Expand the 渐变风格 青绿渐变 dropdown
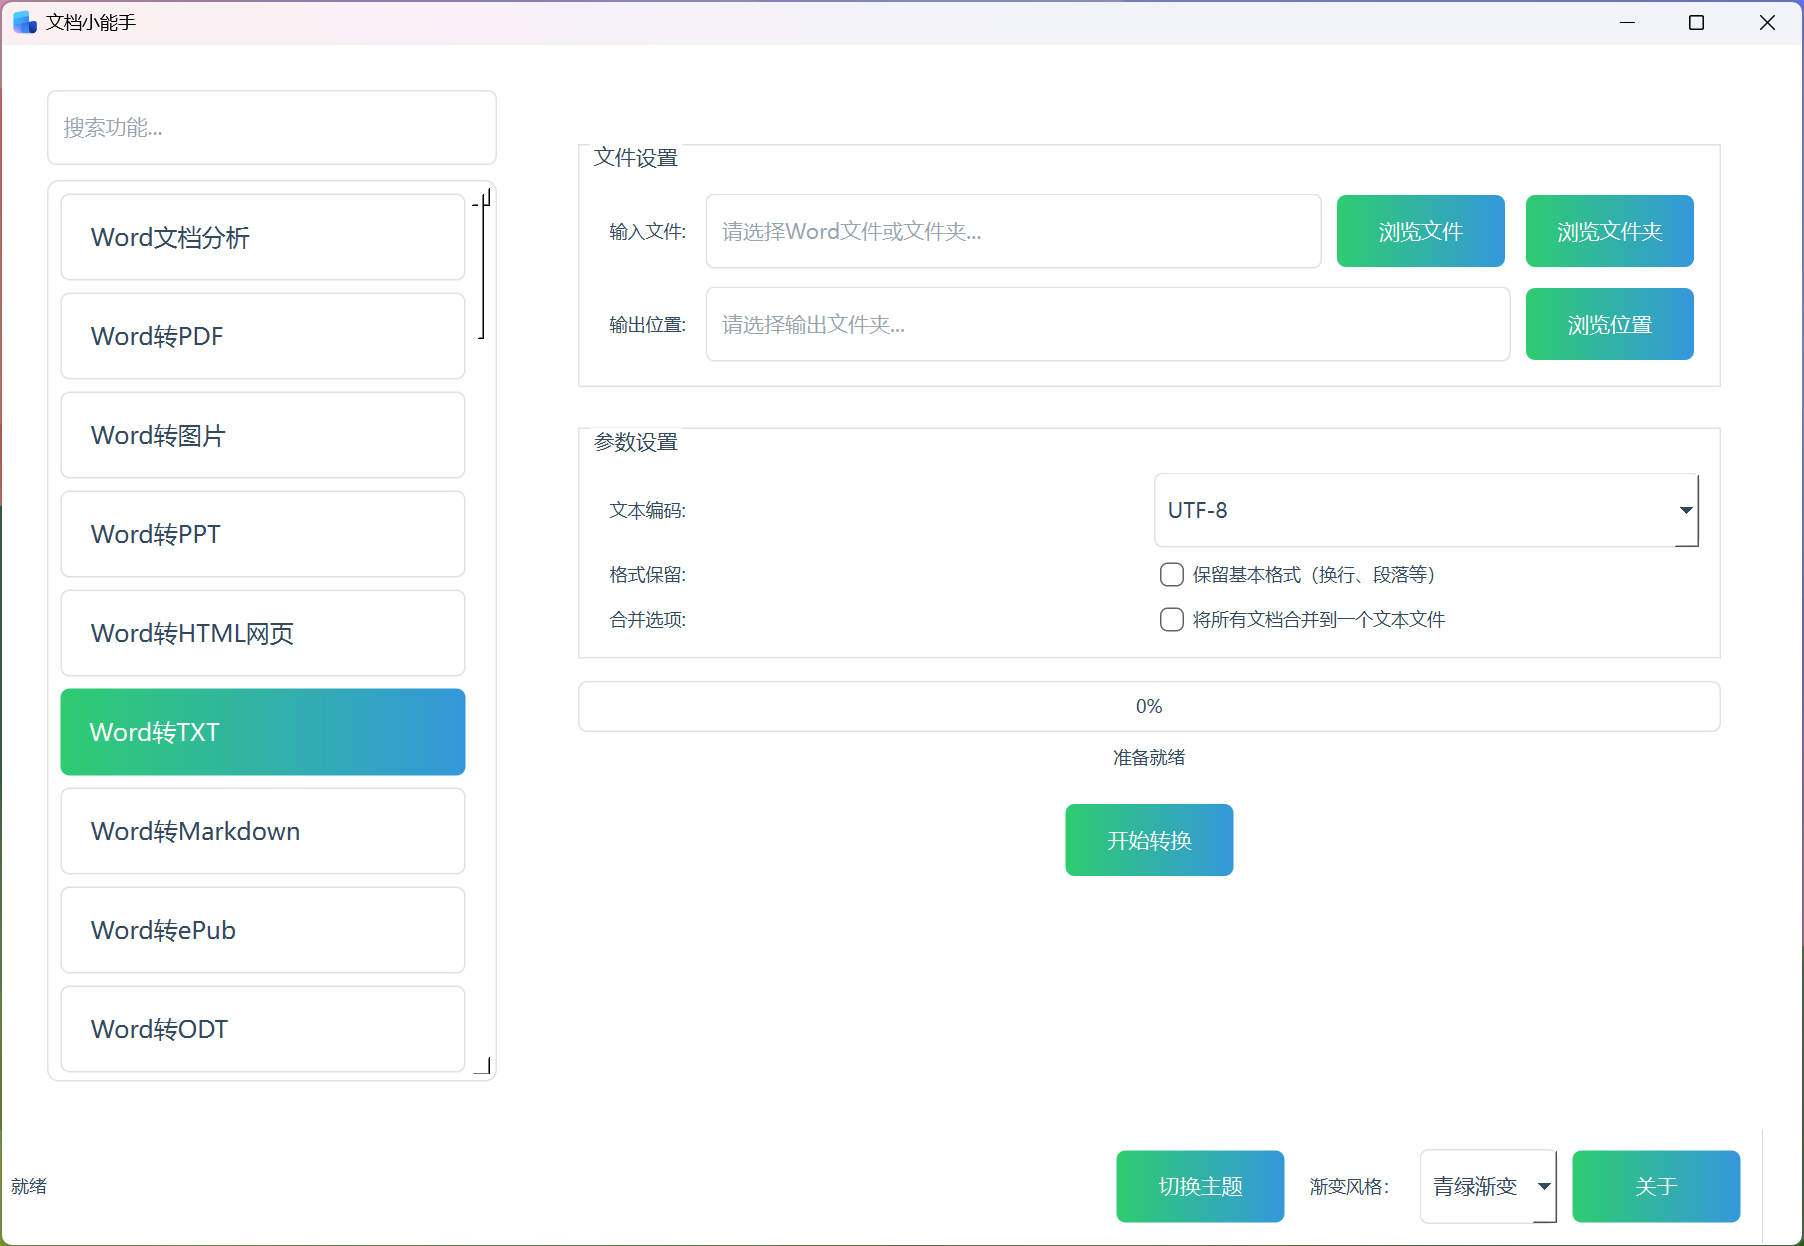Image resolution: width=1804 pixels, height=1246 pixels. (1487, 1186)
